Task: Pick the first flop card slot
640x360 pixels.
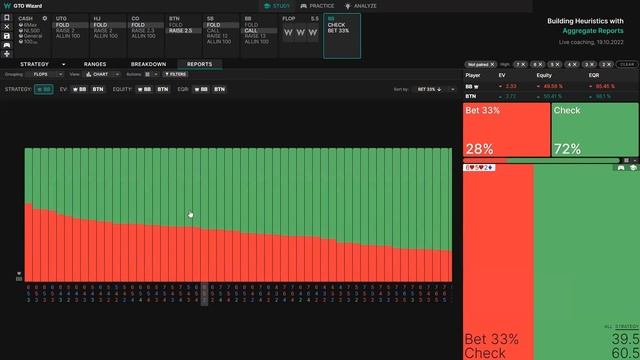Action: [288, 33]
